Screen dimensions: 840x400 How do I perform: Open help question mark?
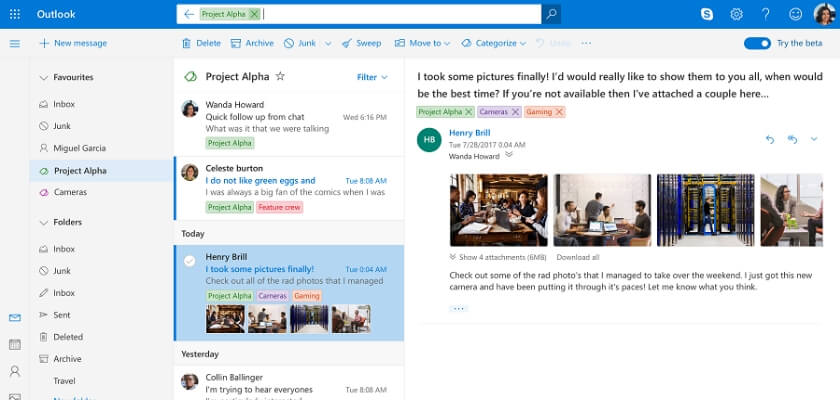tap(766, 14)
